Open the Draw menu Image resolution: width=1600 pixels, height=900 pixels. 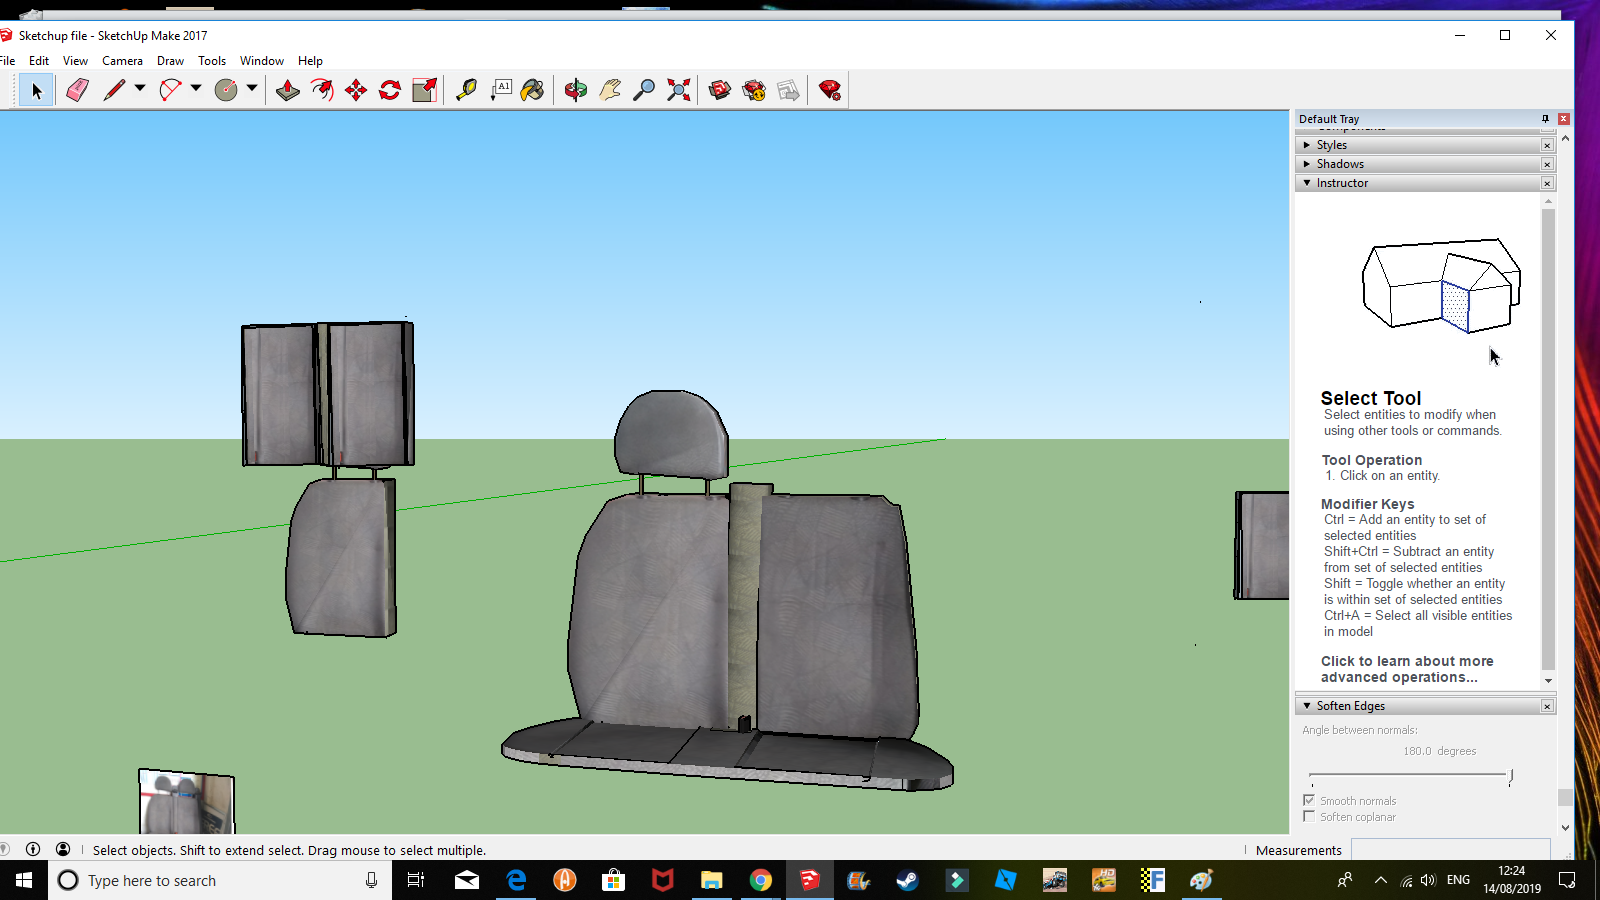click(x=170, y=61)
